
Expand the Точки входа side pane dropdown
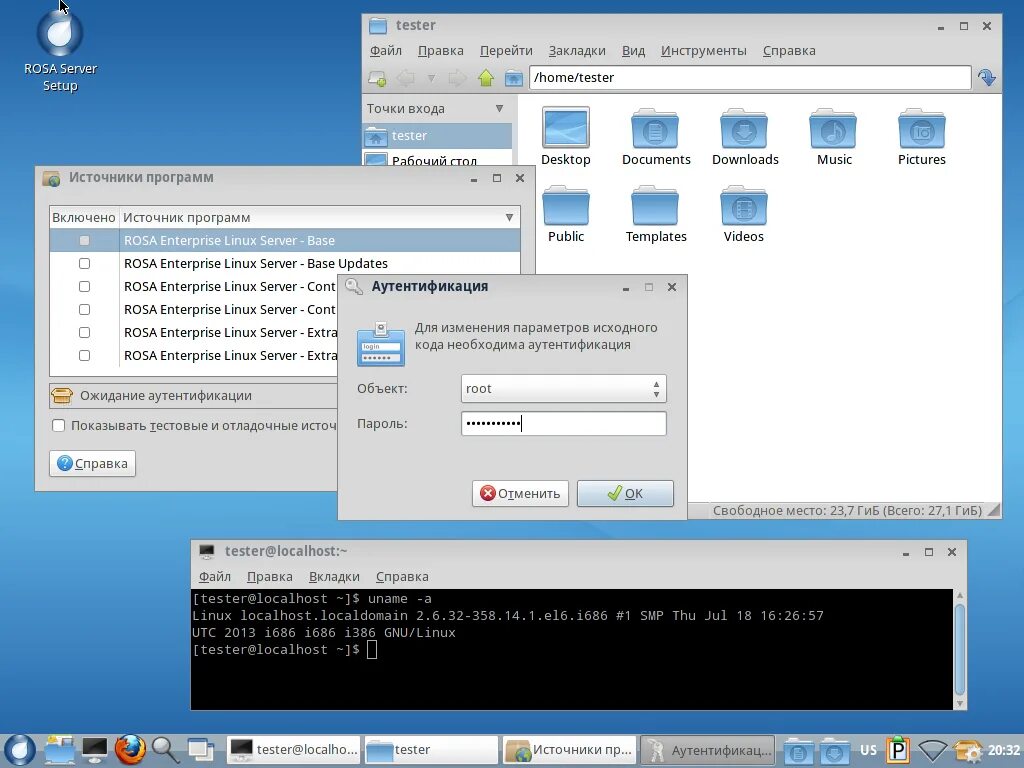point(499,108)
